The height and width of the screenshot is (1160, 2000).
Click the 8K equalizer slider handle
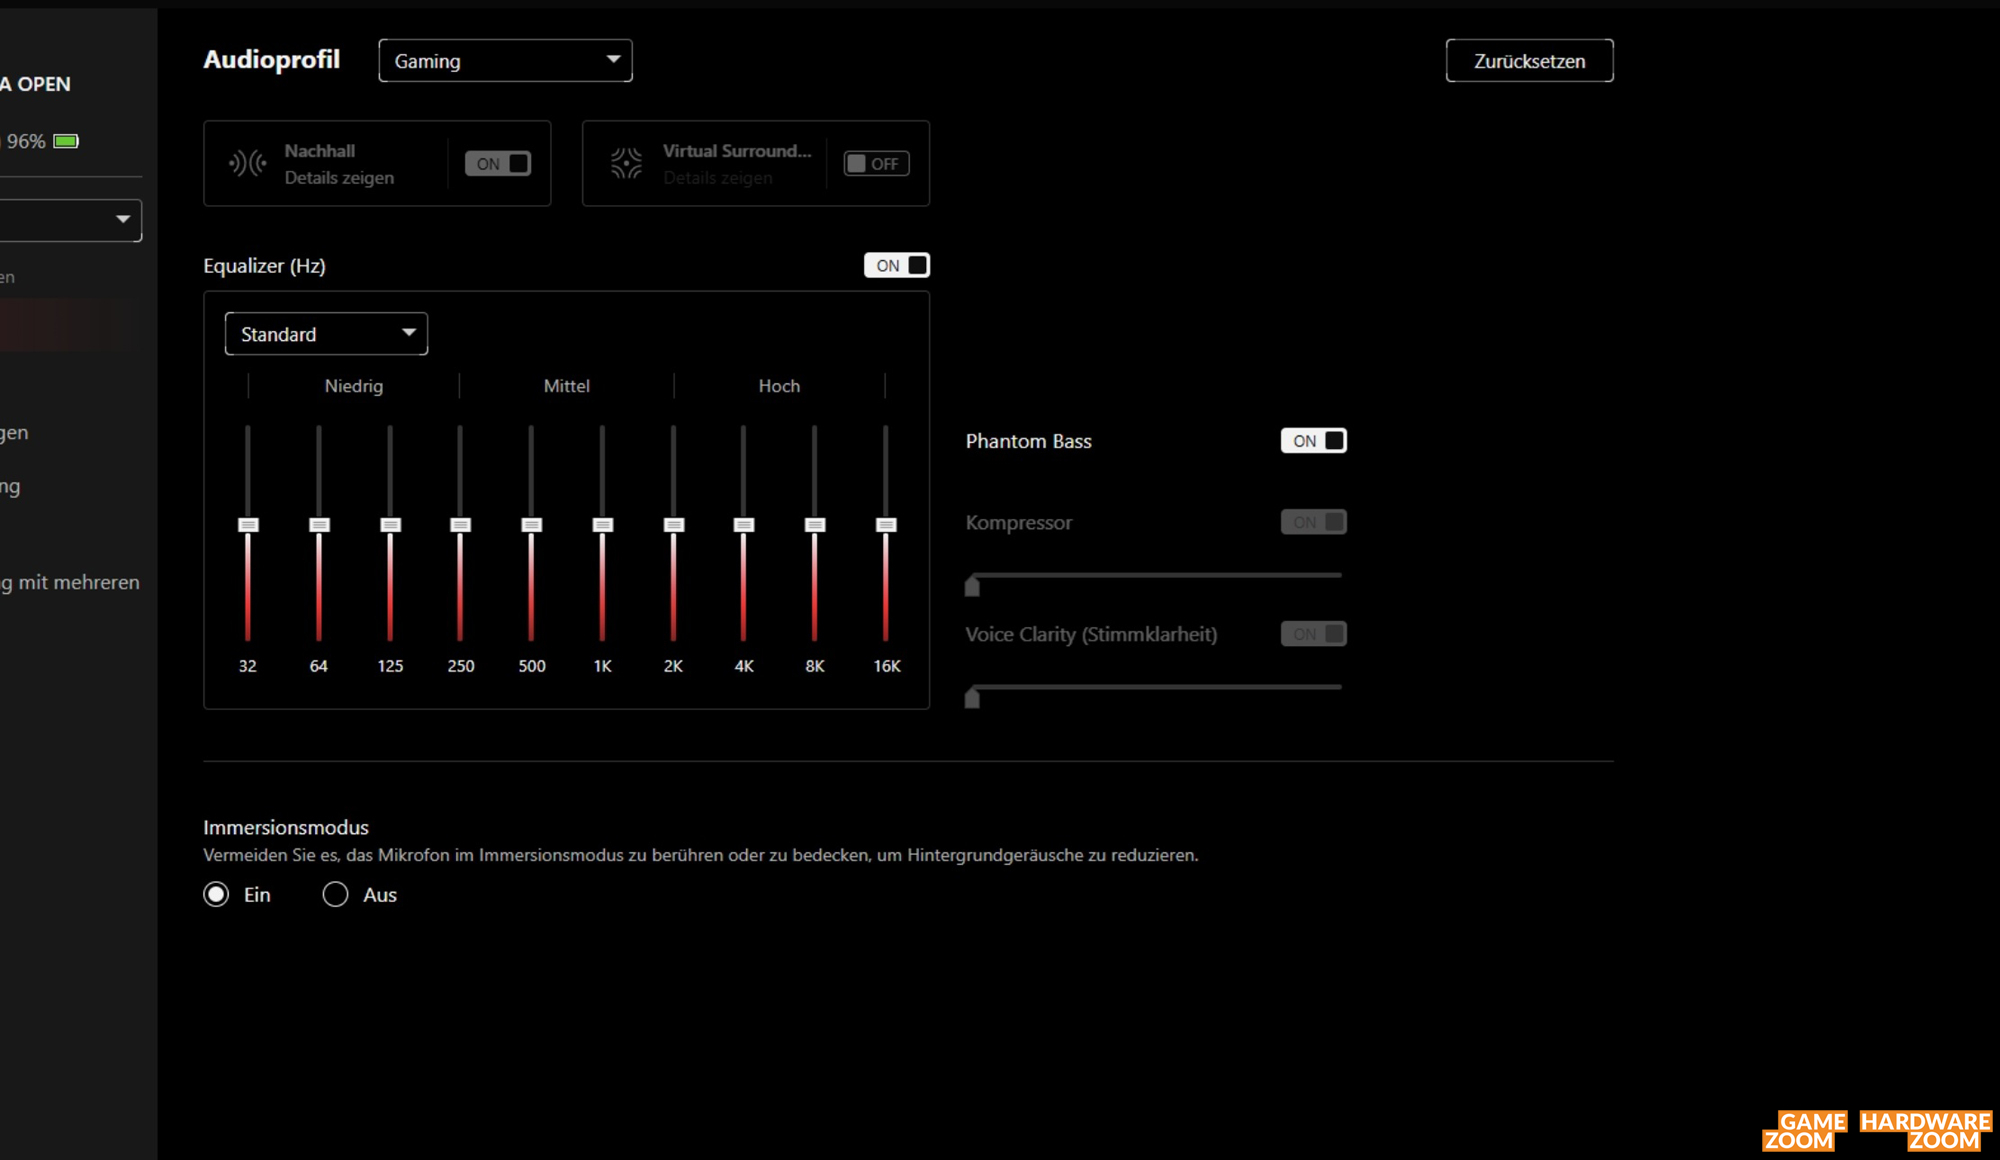(815, 525)
